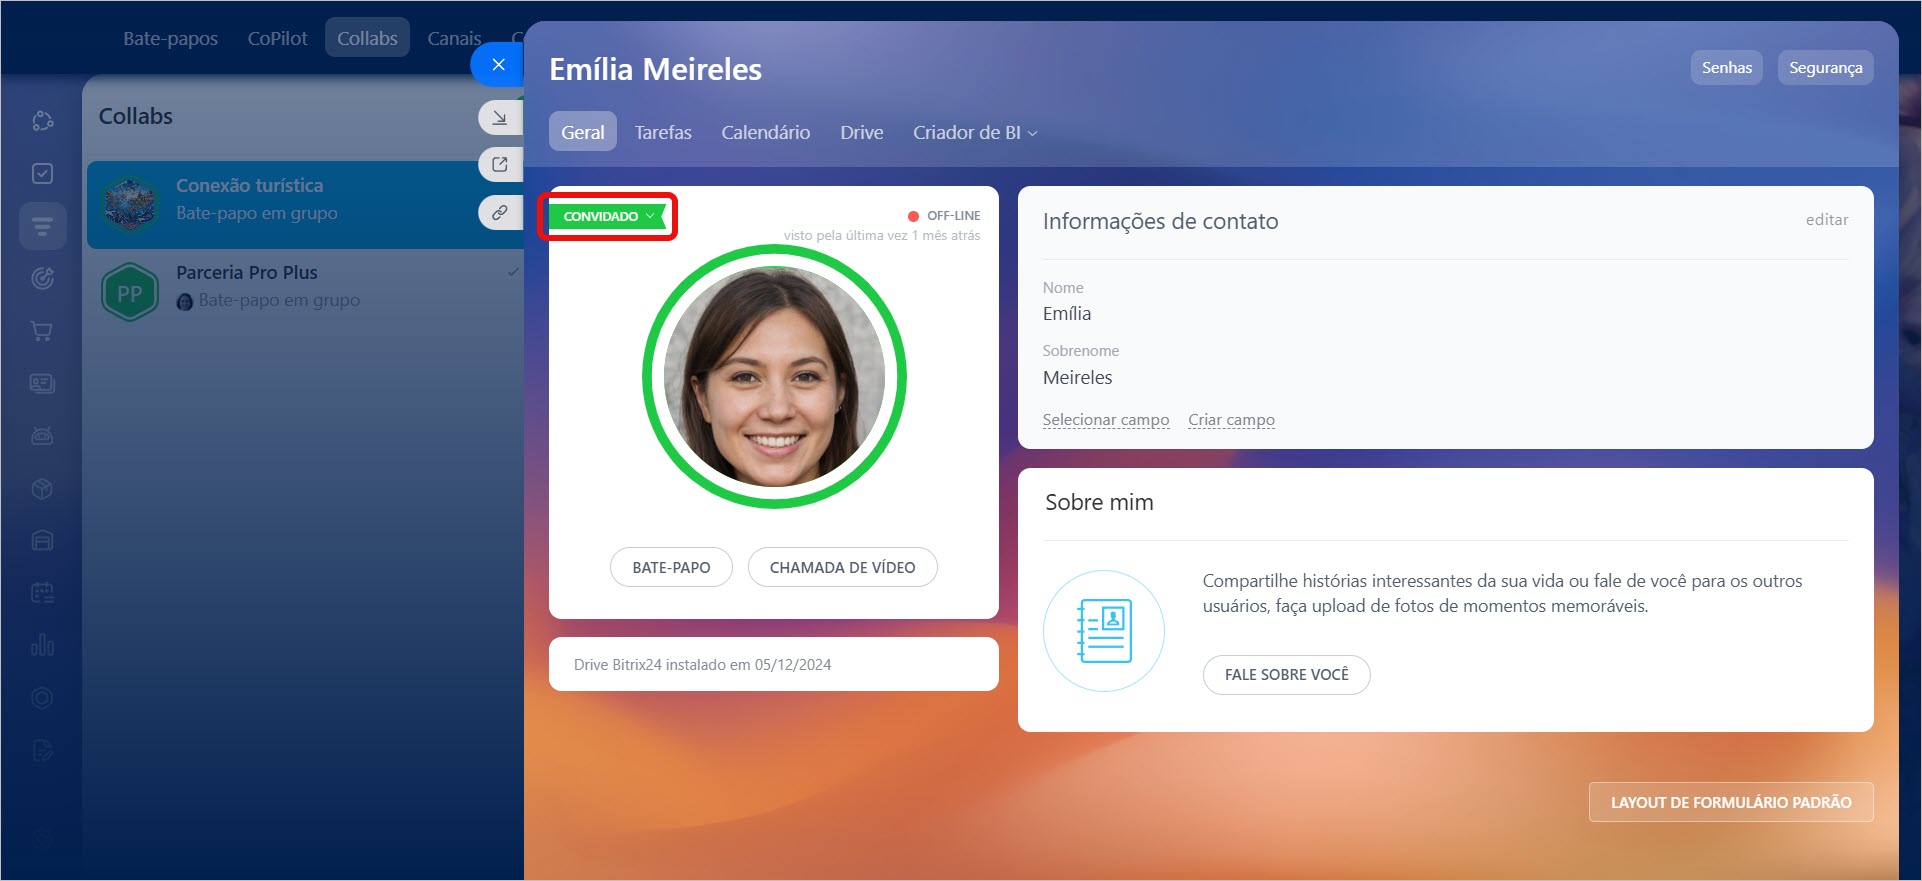This screenshot has height=881, width=1922.
Task: Open the robot automation icon in sidebar
Action: tap(42, 436)
